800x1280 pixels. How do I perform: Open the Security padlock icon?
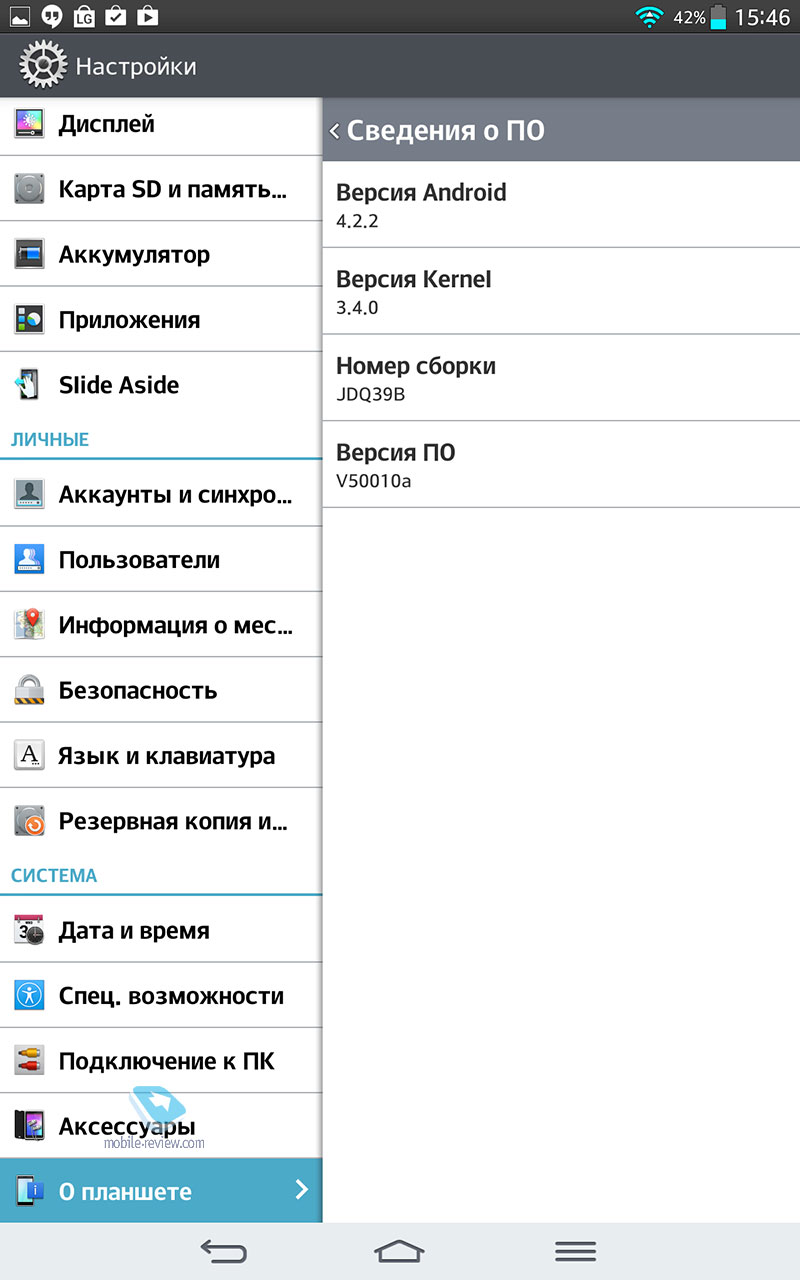coord(29,690)
